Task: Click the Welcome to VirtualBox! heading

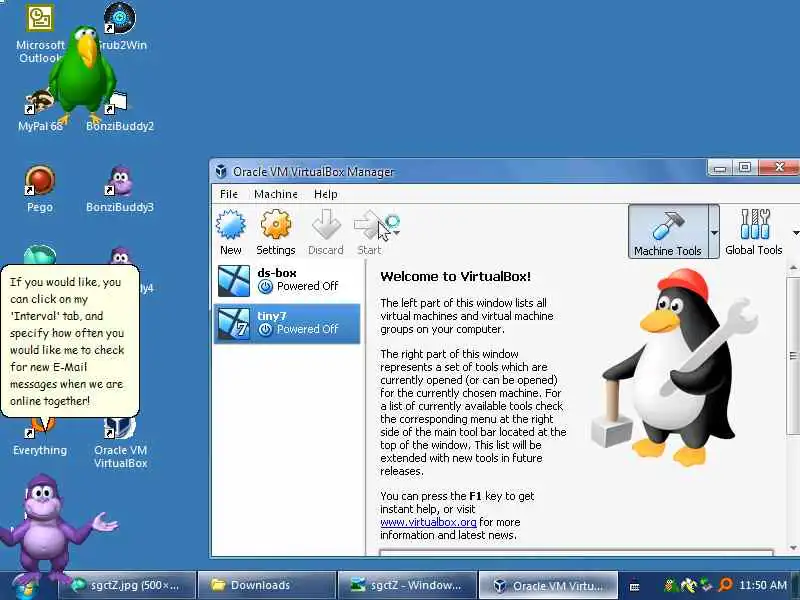Action: (456, 277)
